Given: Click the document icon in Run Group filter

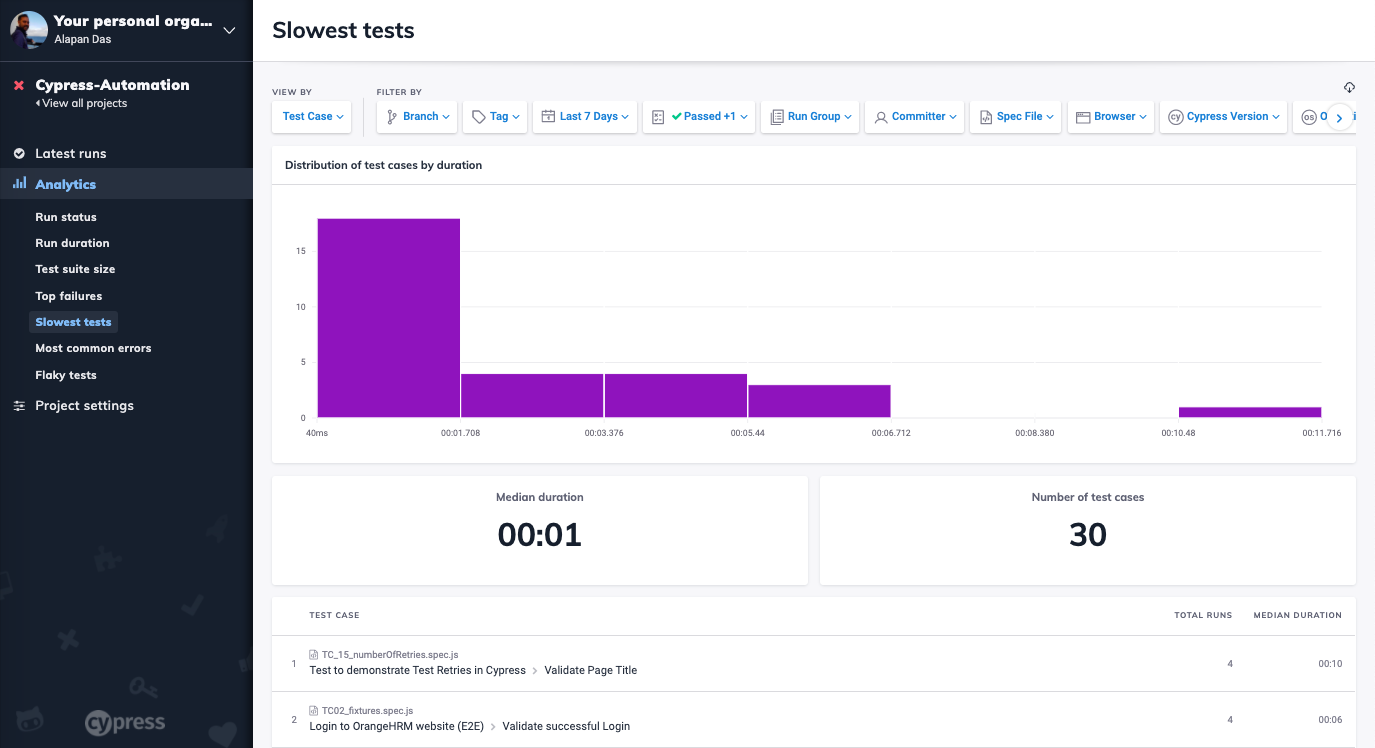Looking at the screenshot, I should click(777, 117).
